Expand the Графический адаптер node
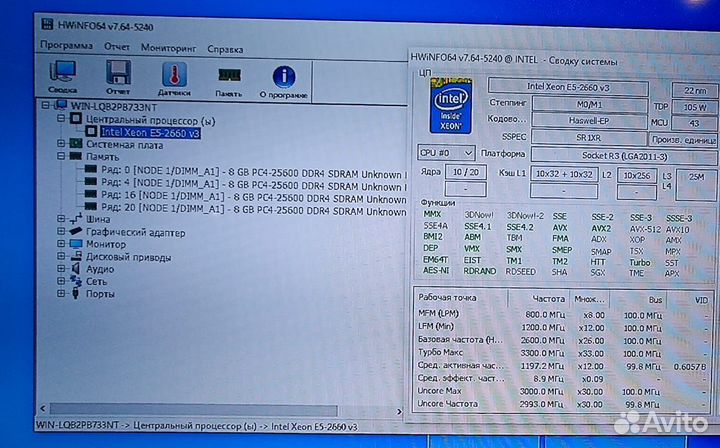 click(x=61, y=231)
